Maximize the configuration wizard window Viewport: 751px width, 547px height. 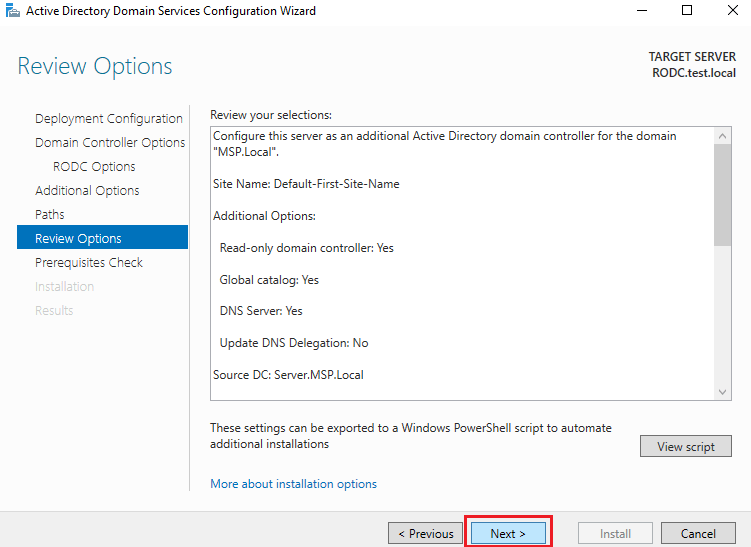point(686,12)
